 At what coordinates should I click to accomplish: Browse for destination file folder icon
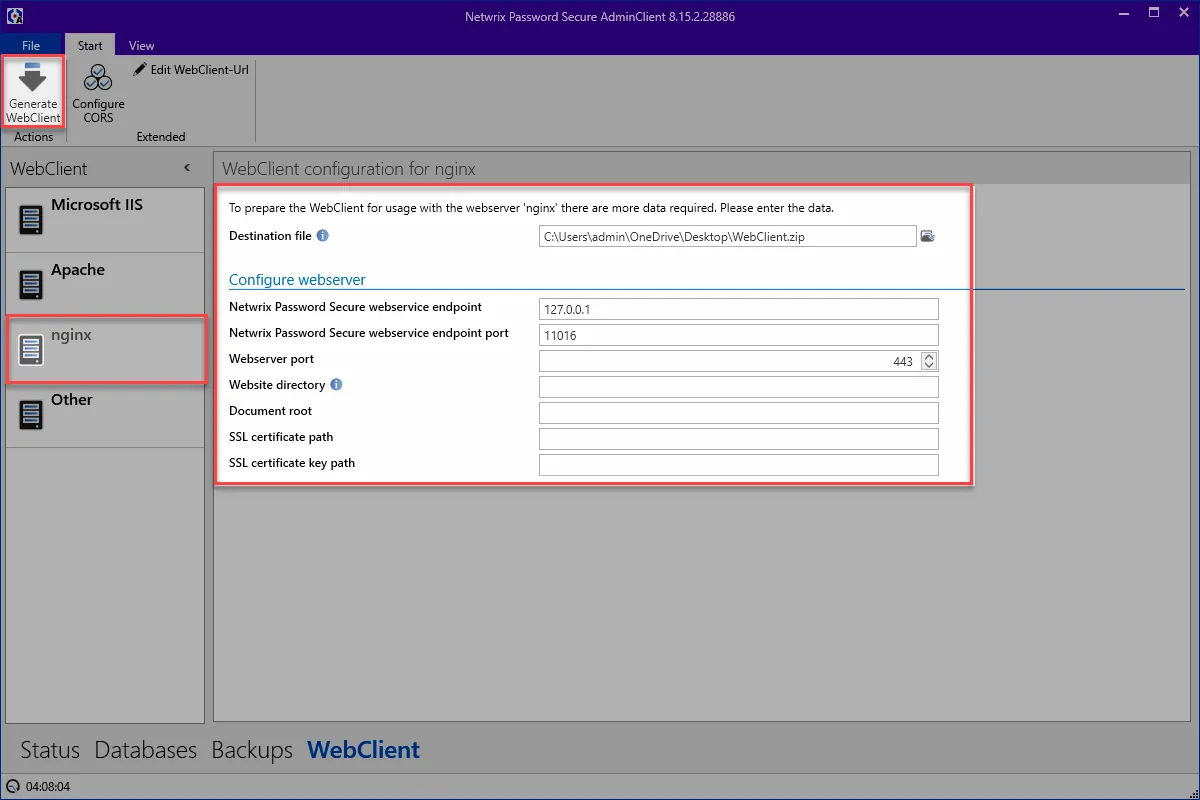click(927, 236)
